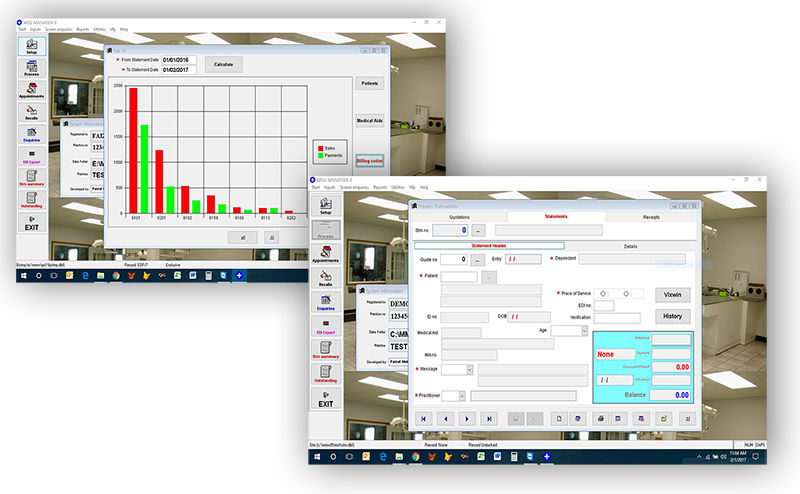Switch to the Receipts tab
The height and width of the screenshot is (494, 800).
[x=650, y=216]
